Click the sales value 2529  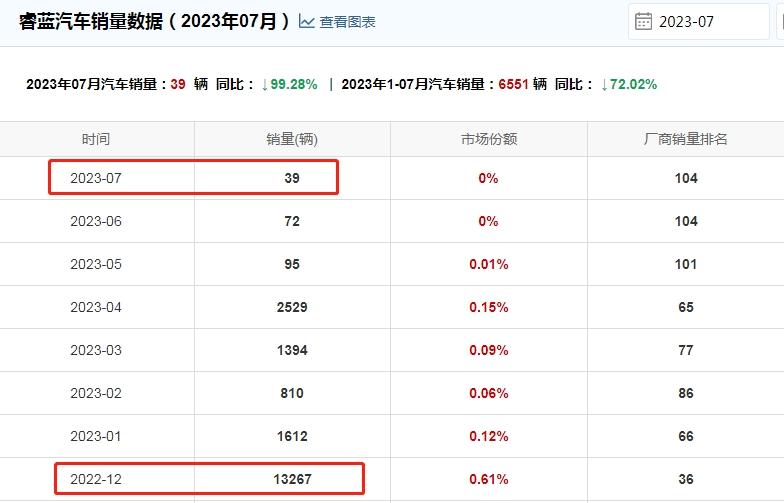292,307
